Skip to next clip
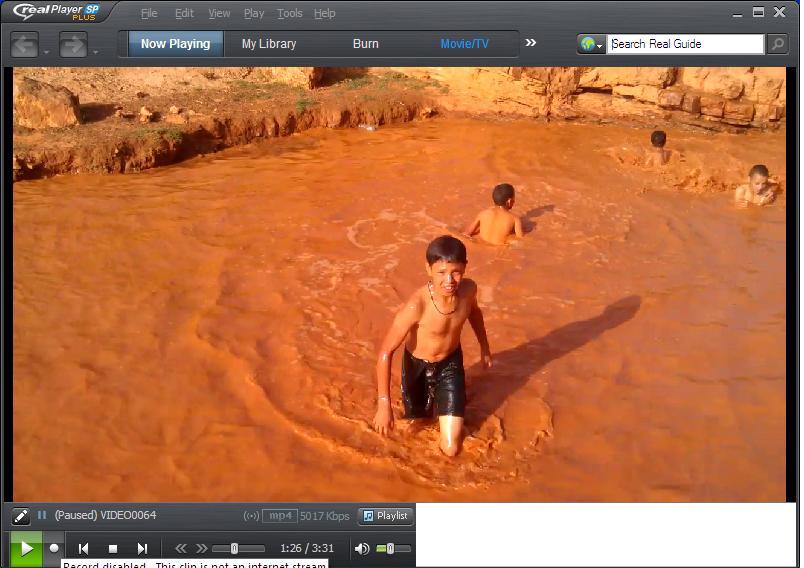This screenshot has width=804, height=568. 142,548
